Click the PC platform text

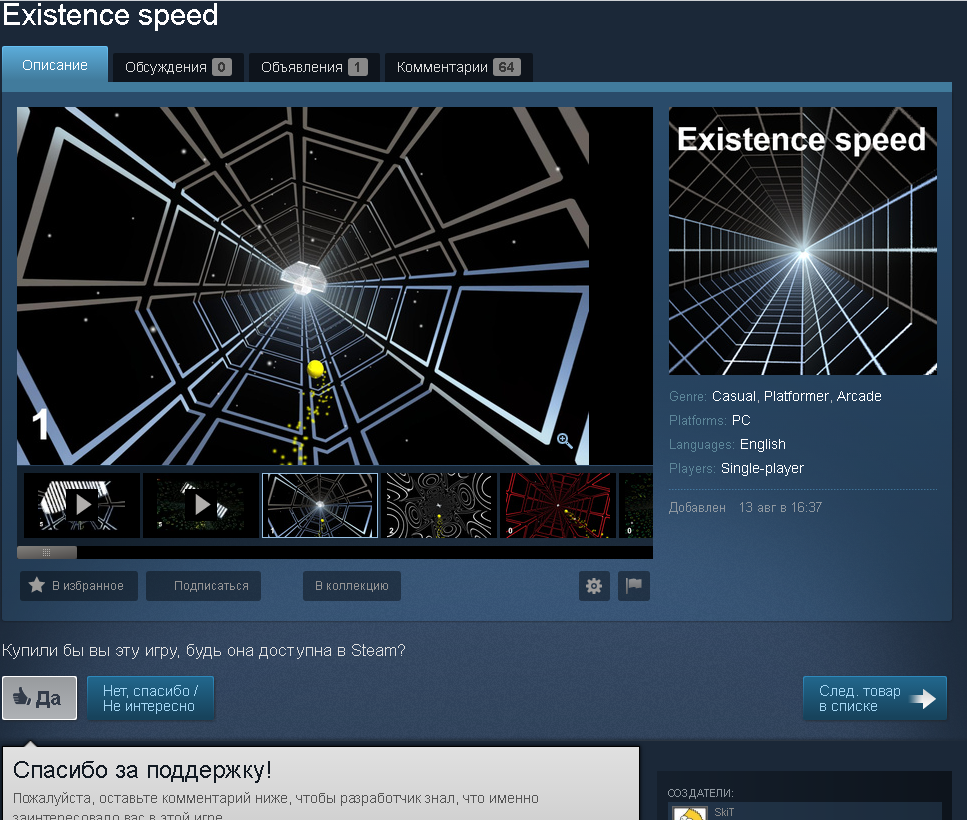pyautogui.click(x=741, y=420)
